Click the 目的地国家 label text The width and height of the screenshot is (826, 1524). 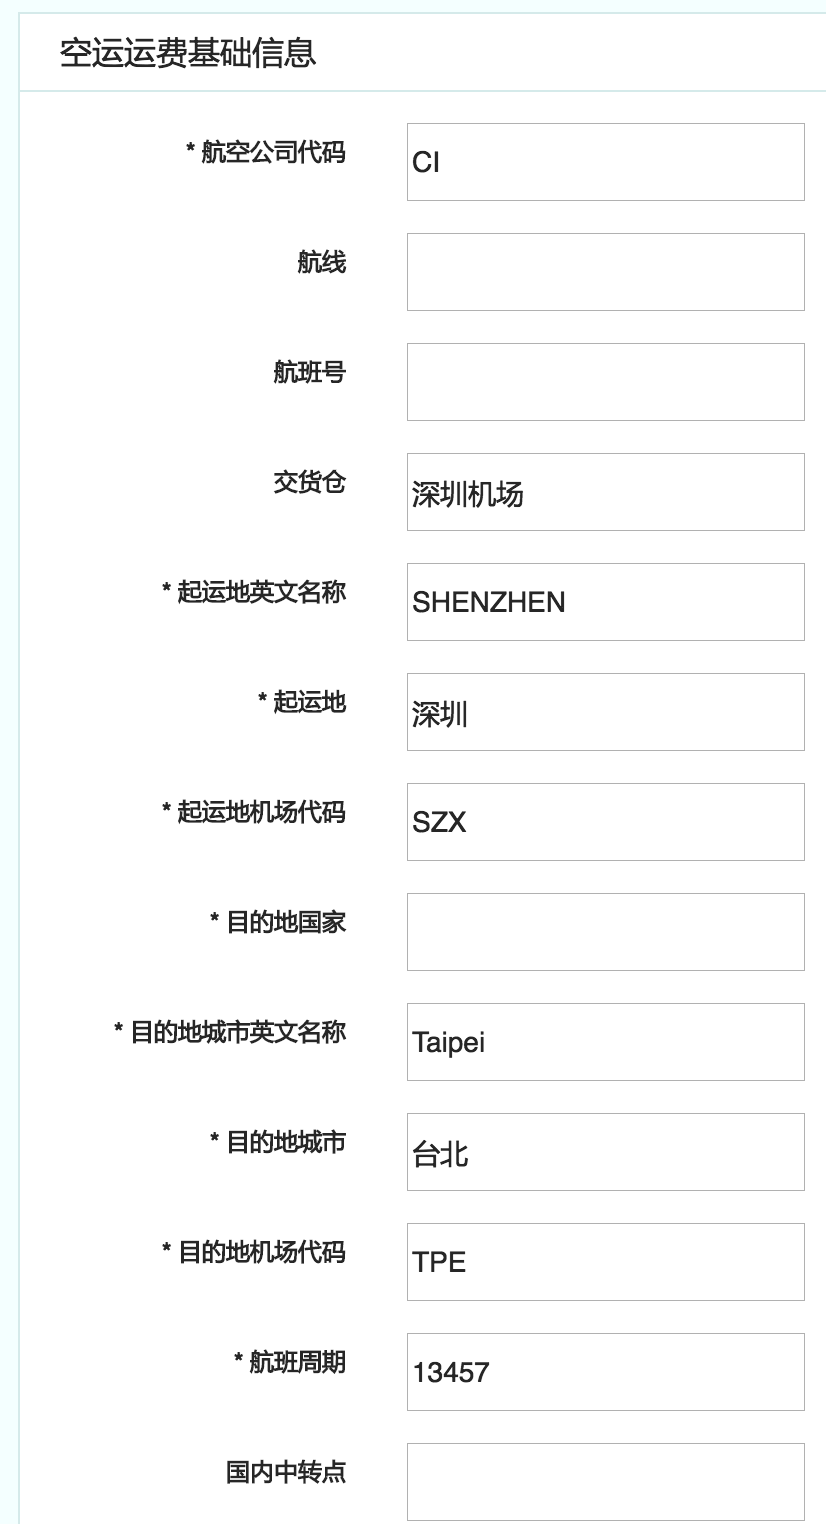click(x=285, y=922)
